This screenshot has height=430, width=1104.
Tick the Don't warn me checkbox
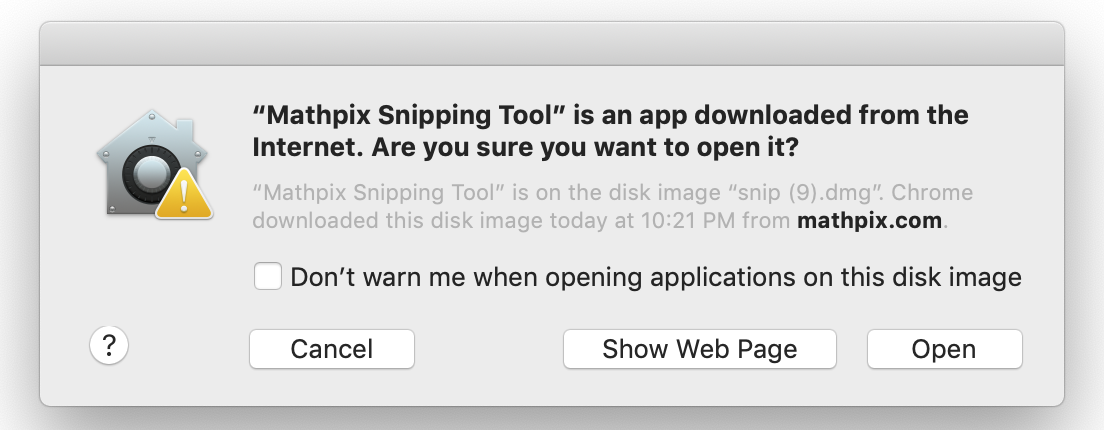coord(268,276)
